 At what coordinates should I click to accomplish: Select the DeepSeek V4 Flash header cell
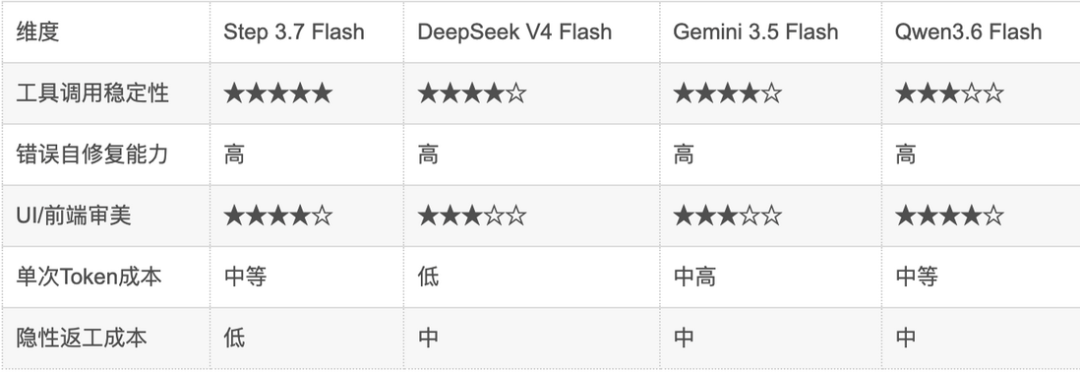(515, 32)
